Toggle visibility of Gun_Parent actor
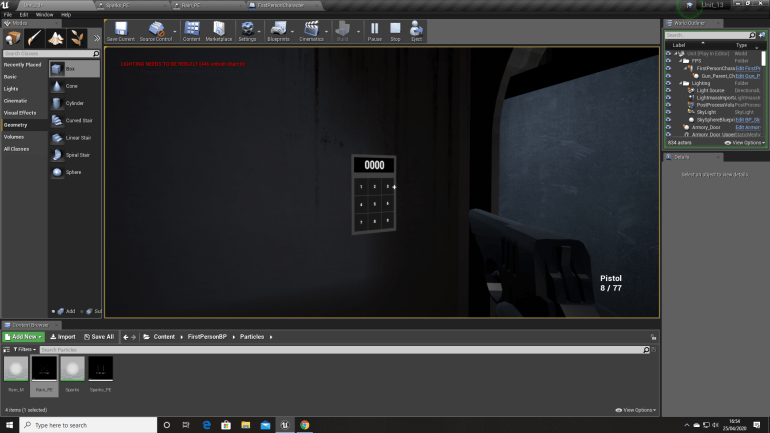Screen dimensions: 770x433 coord(668,76)
